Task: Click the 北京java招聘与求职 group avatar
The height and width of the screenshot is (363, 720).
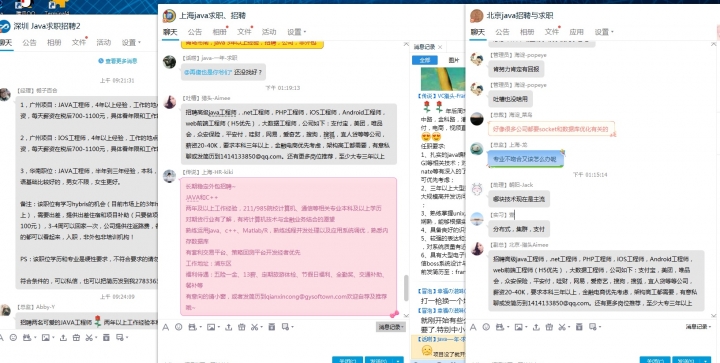Action: [x=477, y=16]
